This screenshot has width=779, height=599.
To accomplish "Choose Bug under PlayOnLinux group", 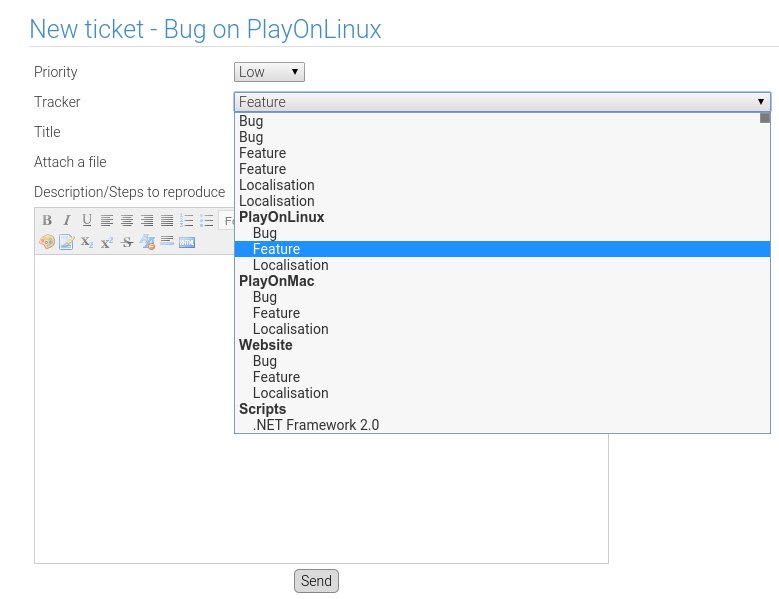I will (x=502, y=233).
